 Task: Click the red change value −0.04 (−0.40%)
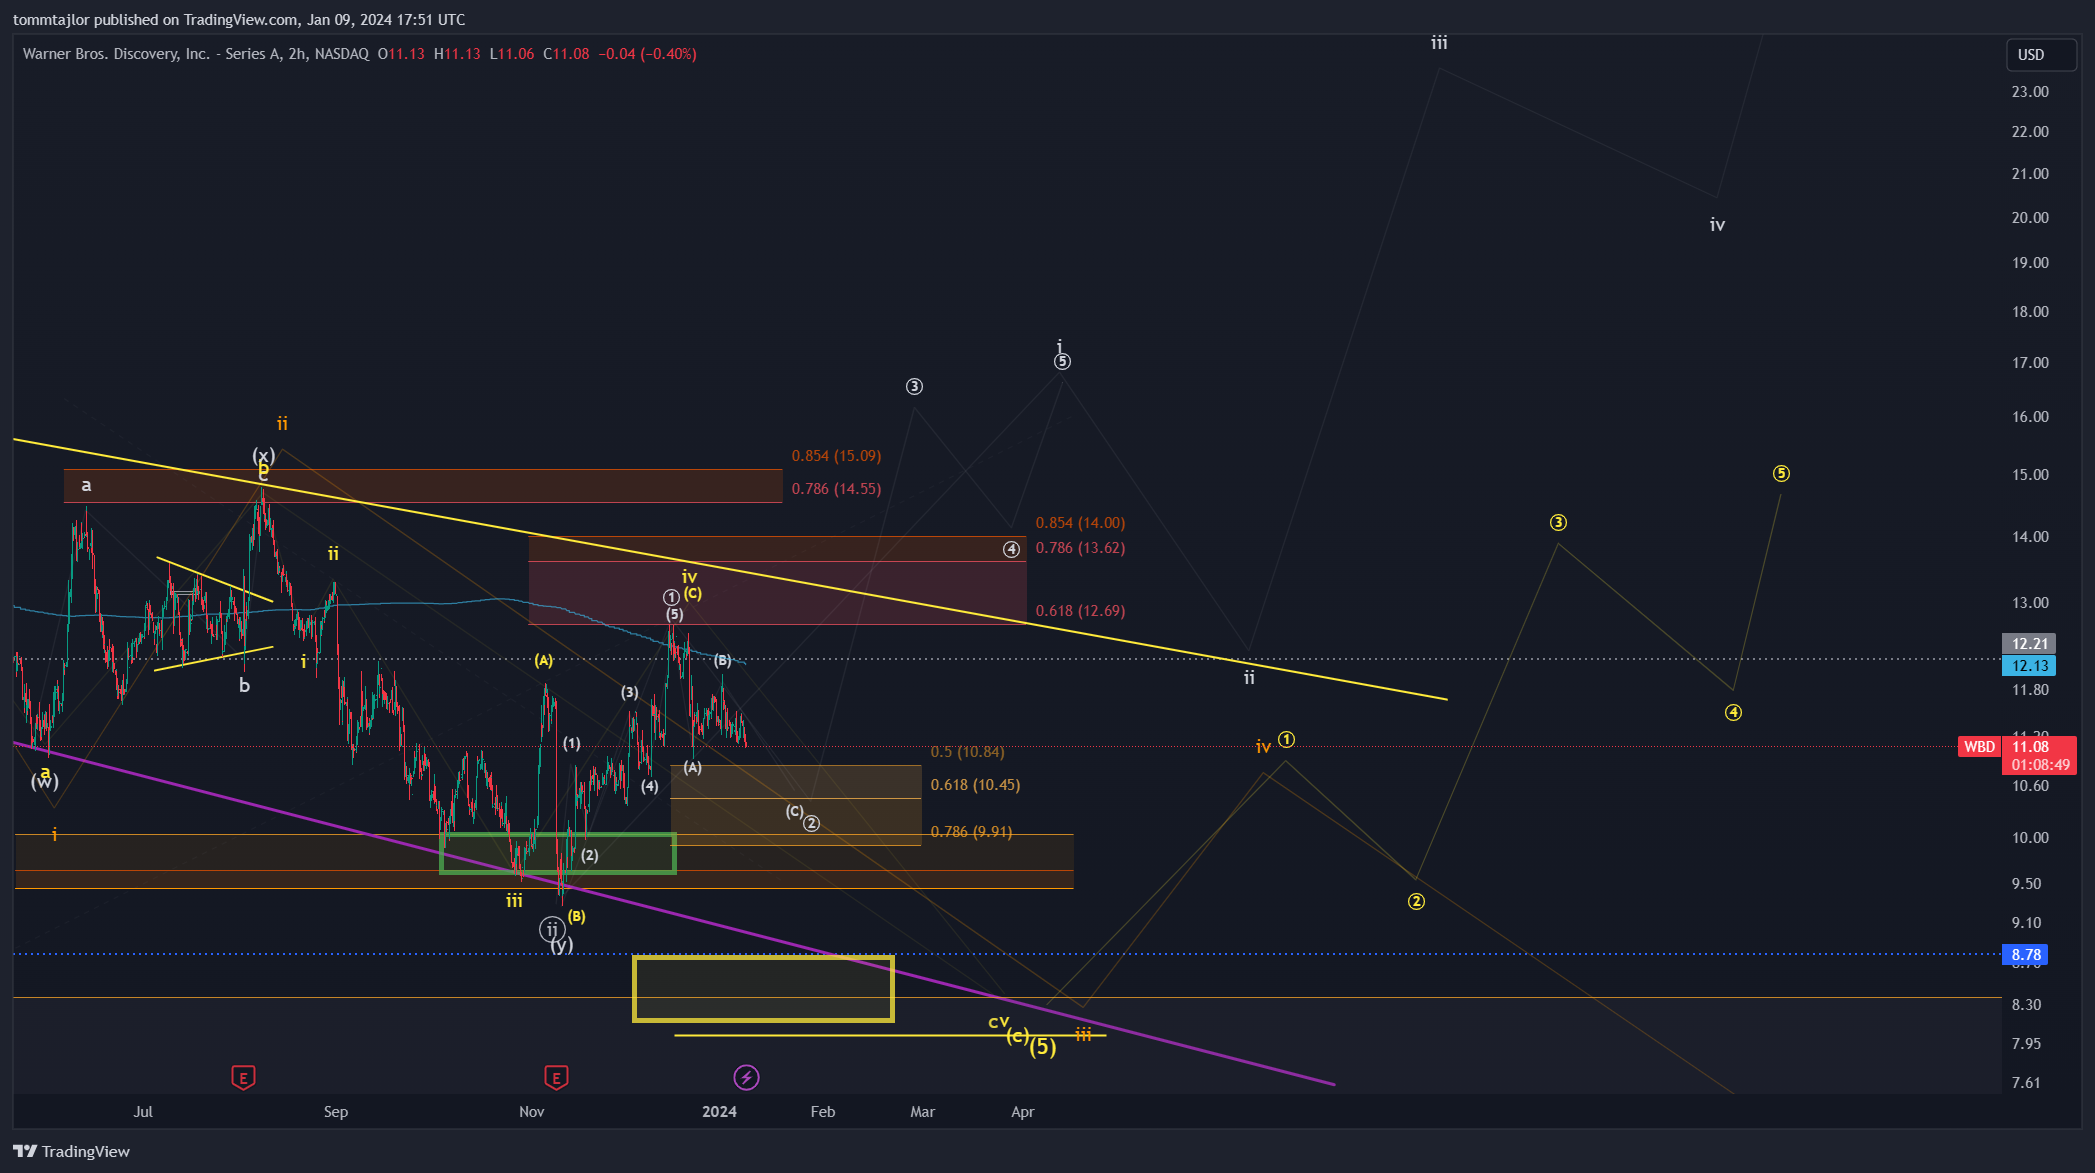(x=647, y=54)
